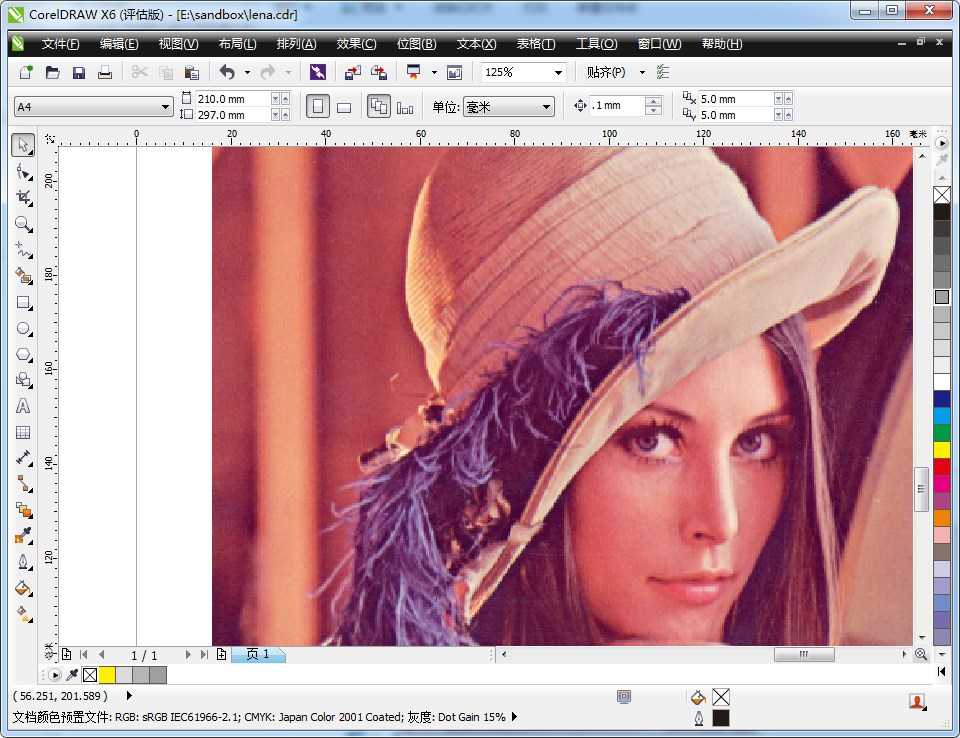Expand the color profile status arrow
The width and height of the screenshot is (960, 738).
pyautogui.click(x=514, y=716)
